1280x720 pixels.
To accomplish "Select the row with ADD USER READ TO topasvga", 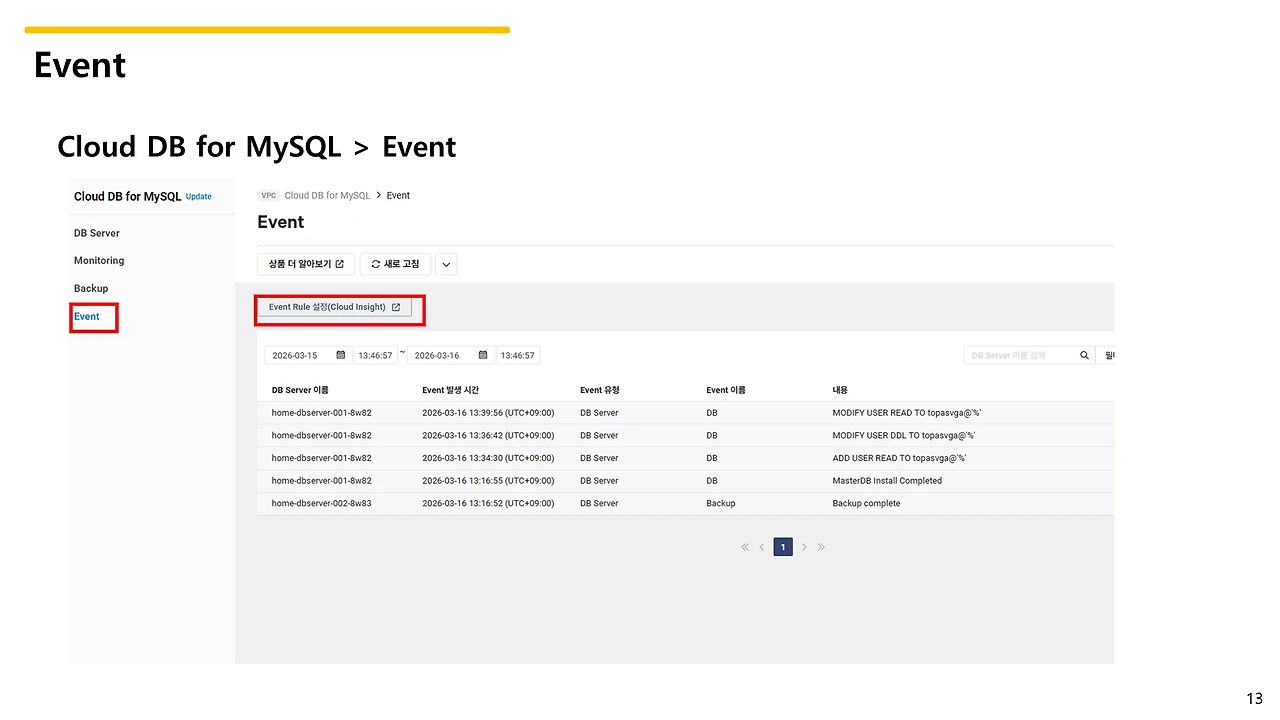I will (x=685, y=458).
